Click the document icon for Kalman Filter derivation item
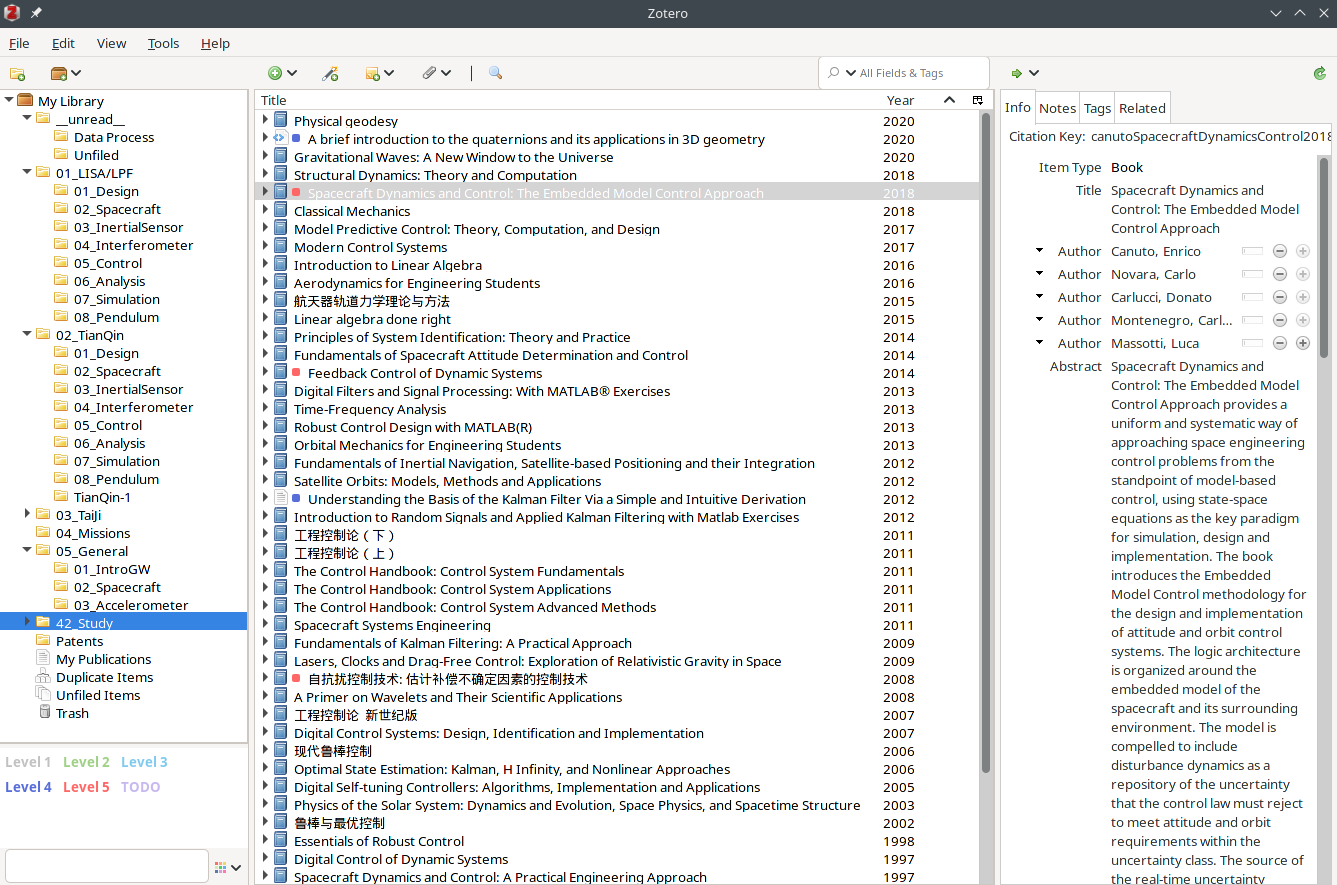The image size is (1337, 885). coord(280,499)
